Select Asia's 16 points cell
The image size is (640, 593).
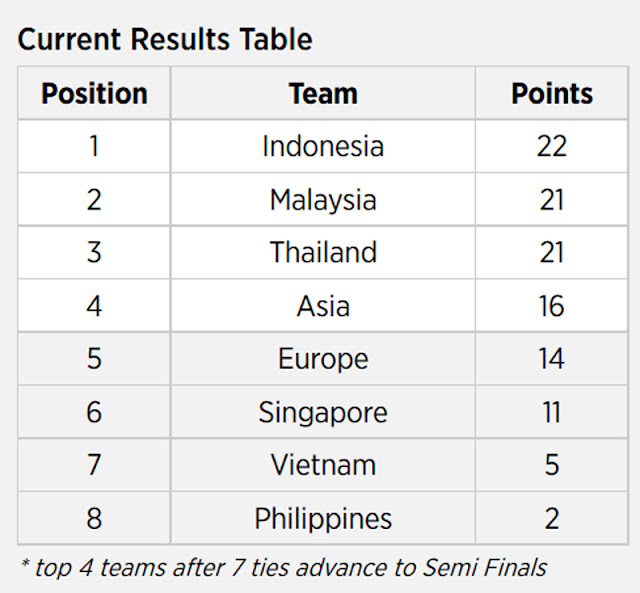tap(551, 306)
